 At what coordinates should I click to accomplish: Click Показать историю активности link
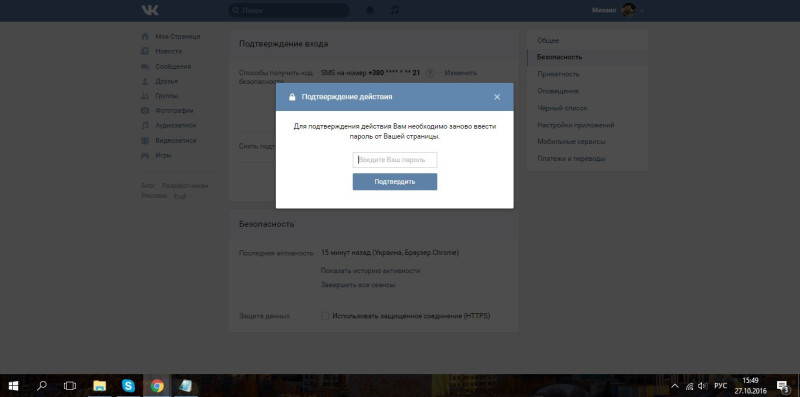tap(370, 270)
